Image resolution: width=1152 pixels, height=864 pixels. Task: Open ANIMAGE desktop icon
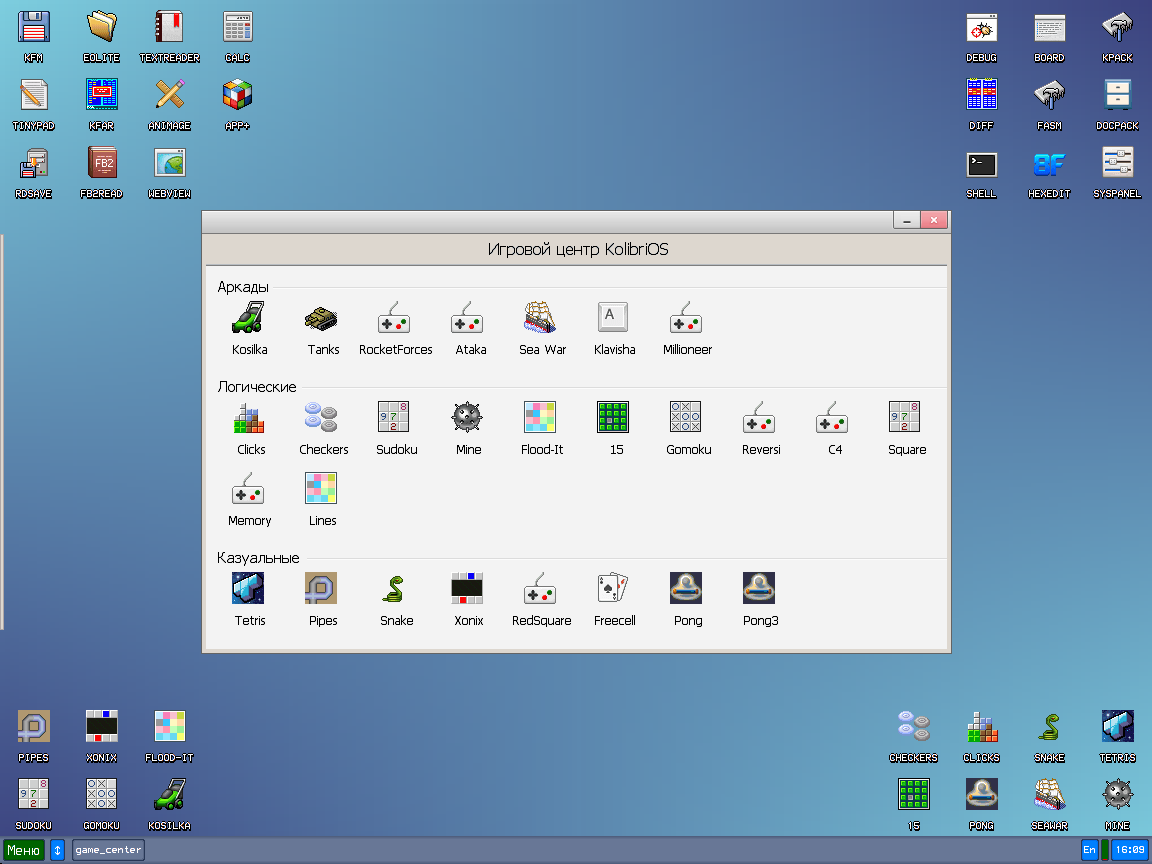[x=169, y=105]
